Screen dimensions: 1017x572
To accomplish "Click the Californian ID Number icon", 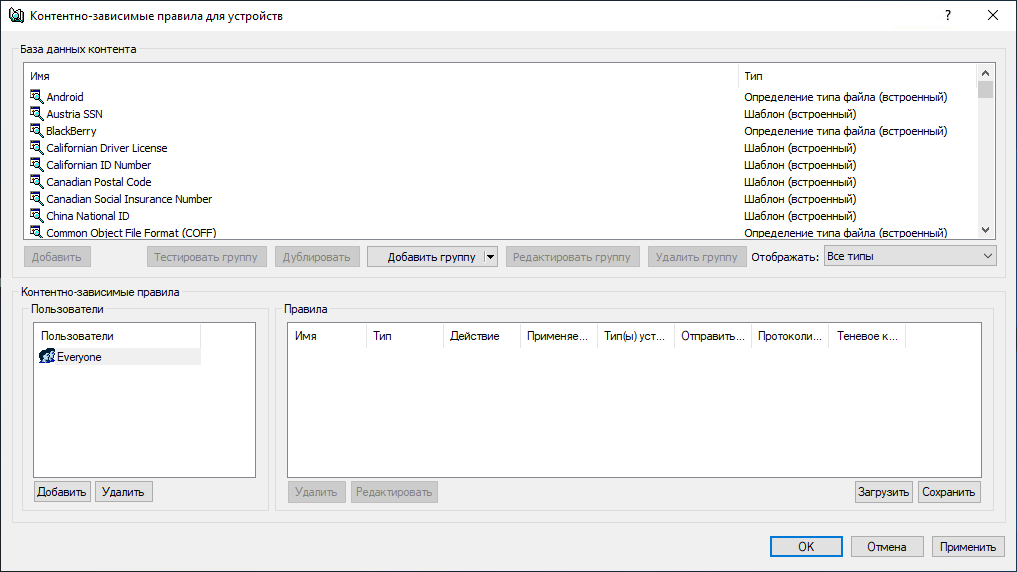I will click(x=36, y=164).
